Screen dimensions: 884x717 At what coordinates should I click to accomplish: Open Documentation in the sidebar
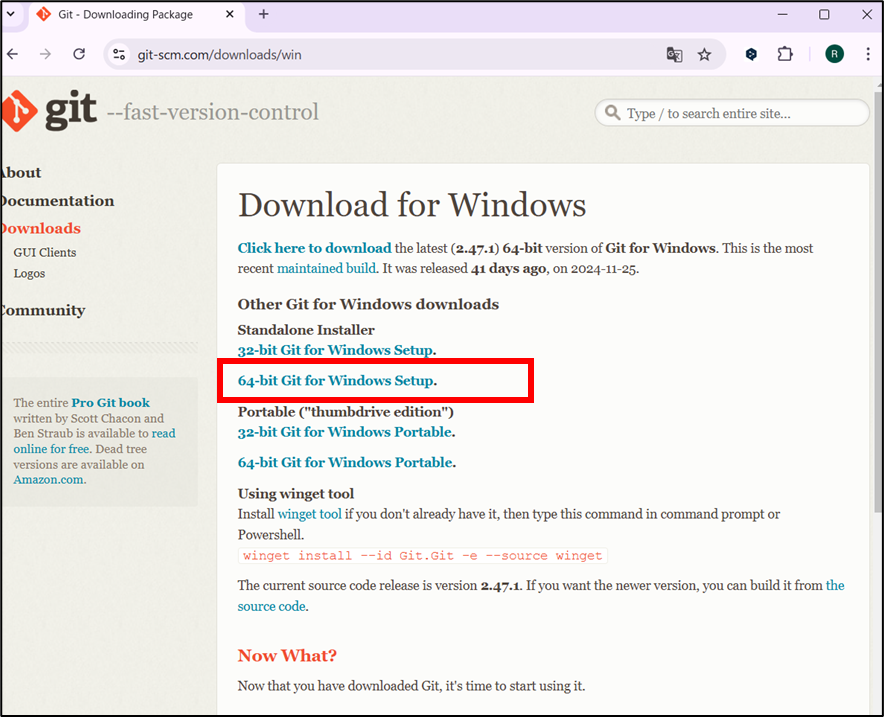(58, 201)
